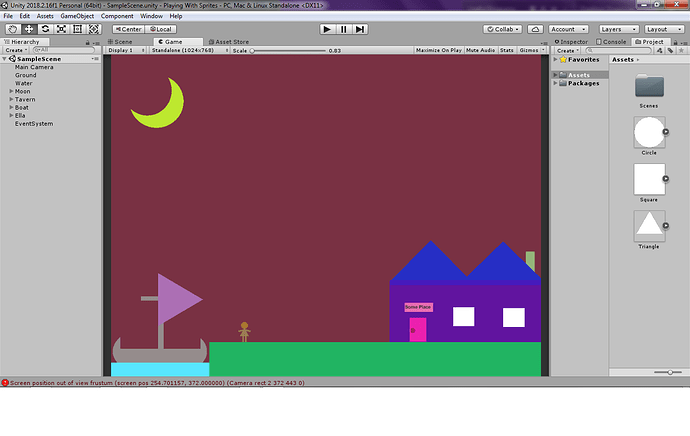Select the Hand tool
The height and width of the screenshot is (436, 690).
pyautogui.click(x=13, y=29)
